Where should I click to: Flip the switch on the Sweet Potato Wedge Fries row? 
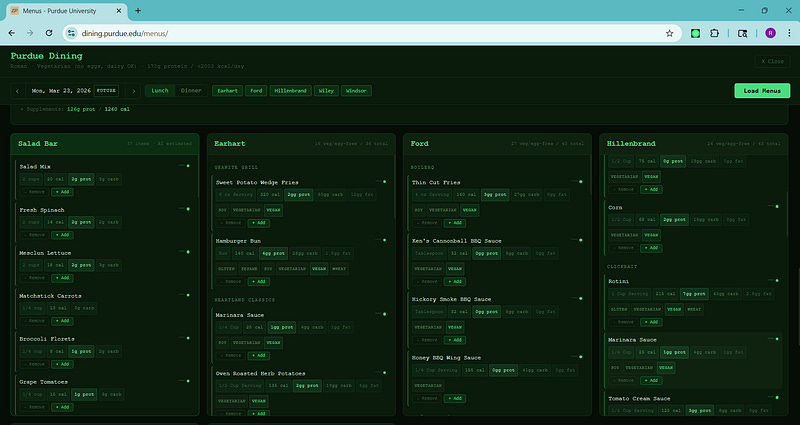[x=381, y=181]
